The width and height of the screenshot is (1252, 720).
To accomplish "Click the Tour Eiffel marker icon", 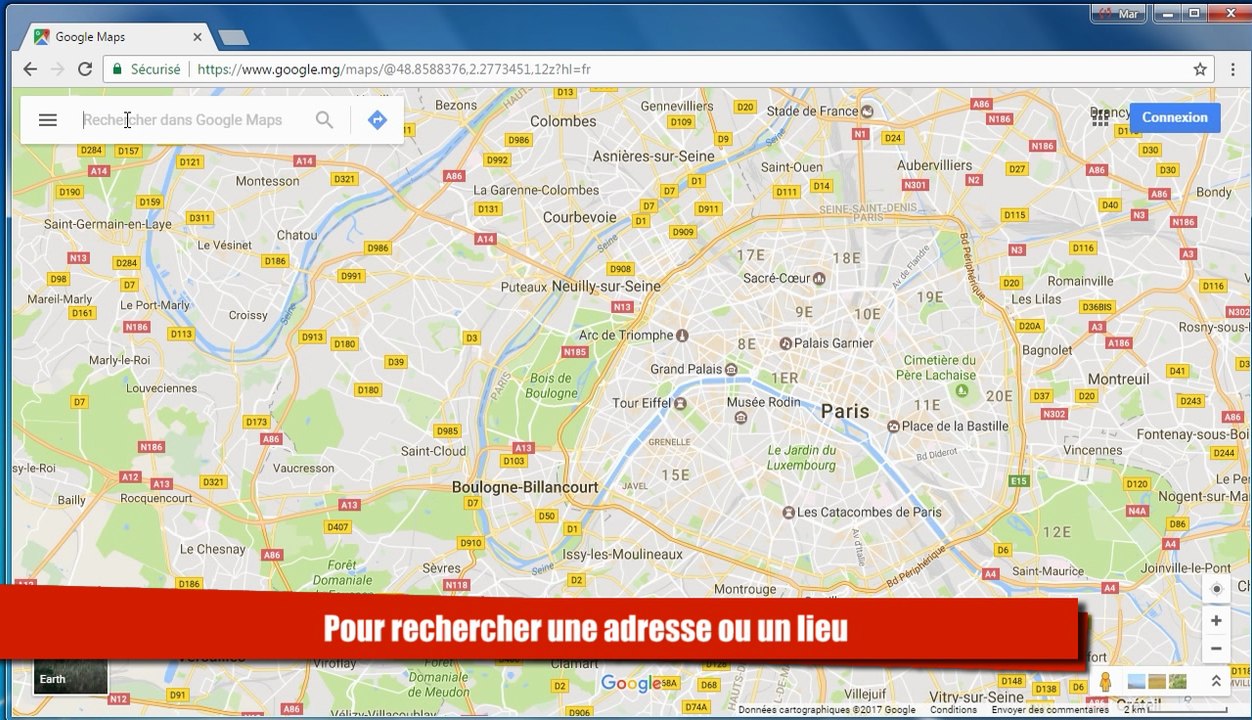I will coord(680,404).
